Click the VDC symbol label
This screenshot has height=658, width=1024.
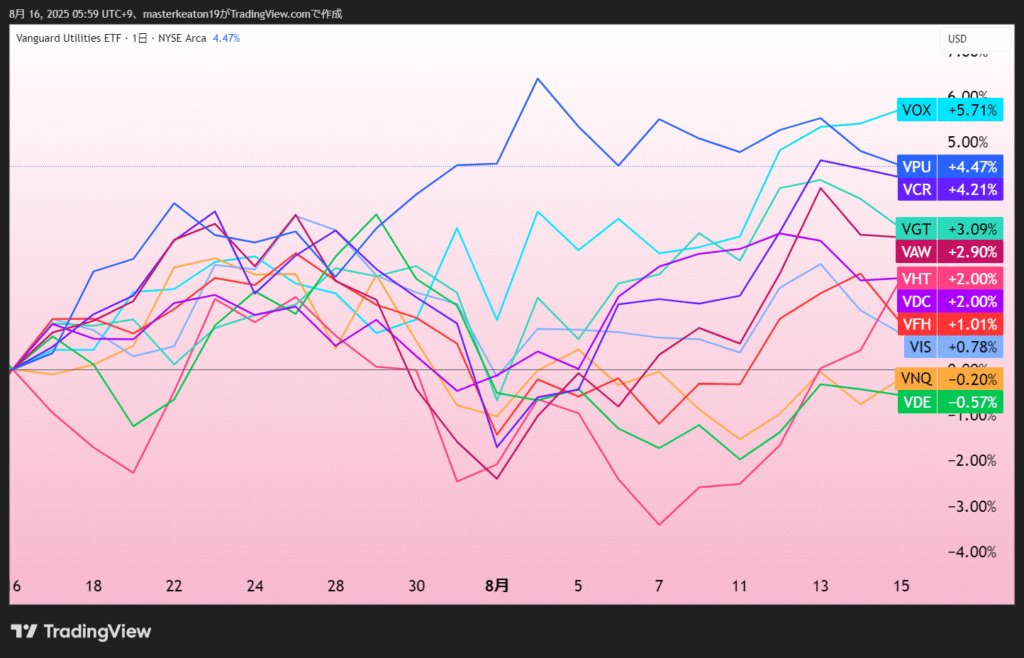pyautogui.click(x=917, y=302)
